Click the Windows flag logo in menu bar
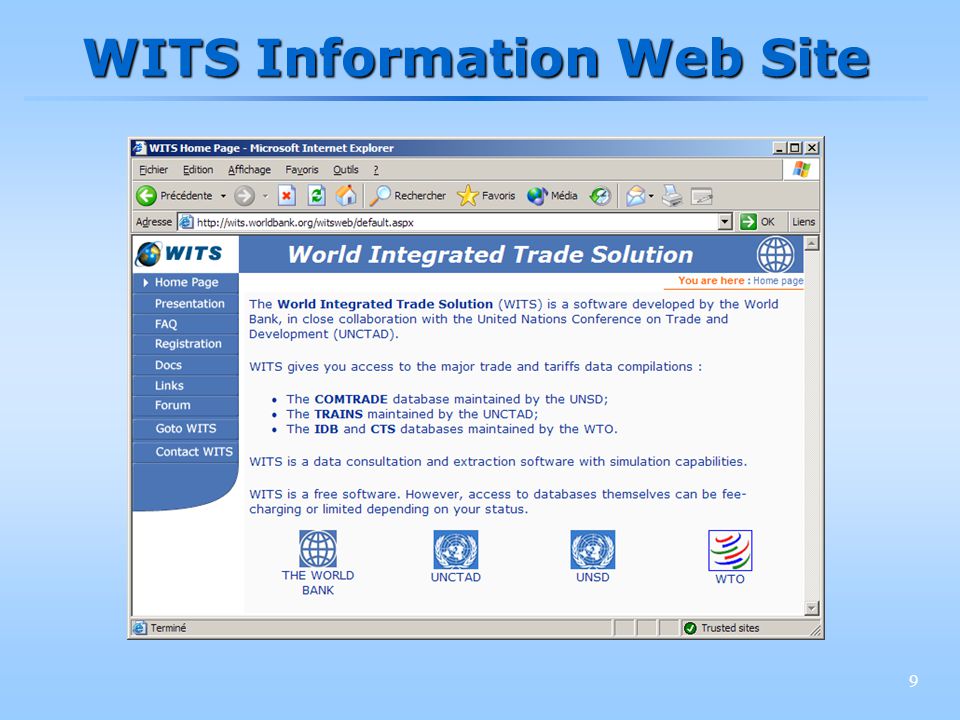The height and width of the screenshot is (720, 960). point(801,170)
